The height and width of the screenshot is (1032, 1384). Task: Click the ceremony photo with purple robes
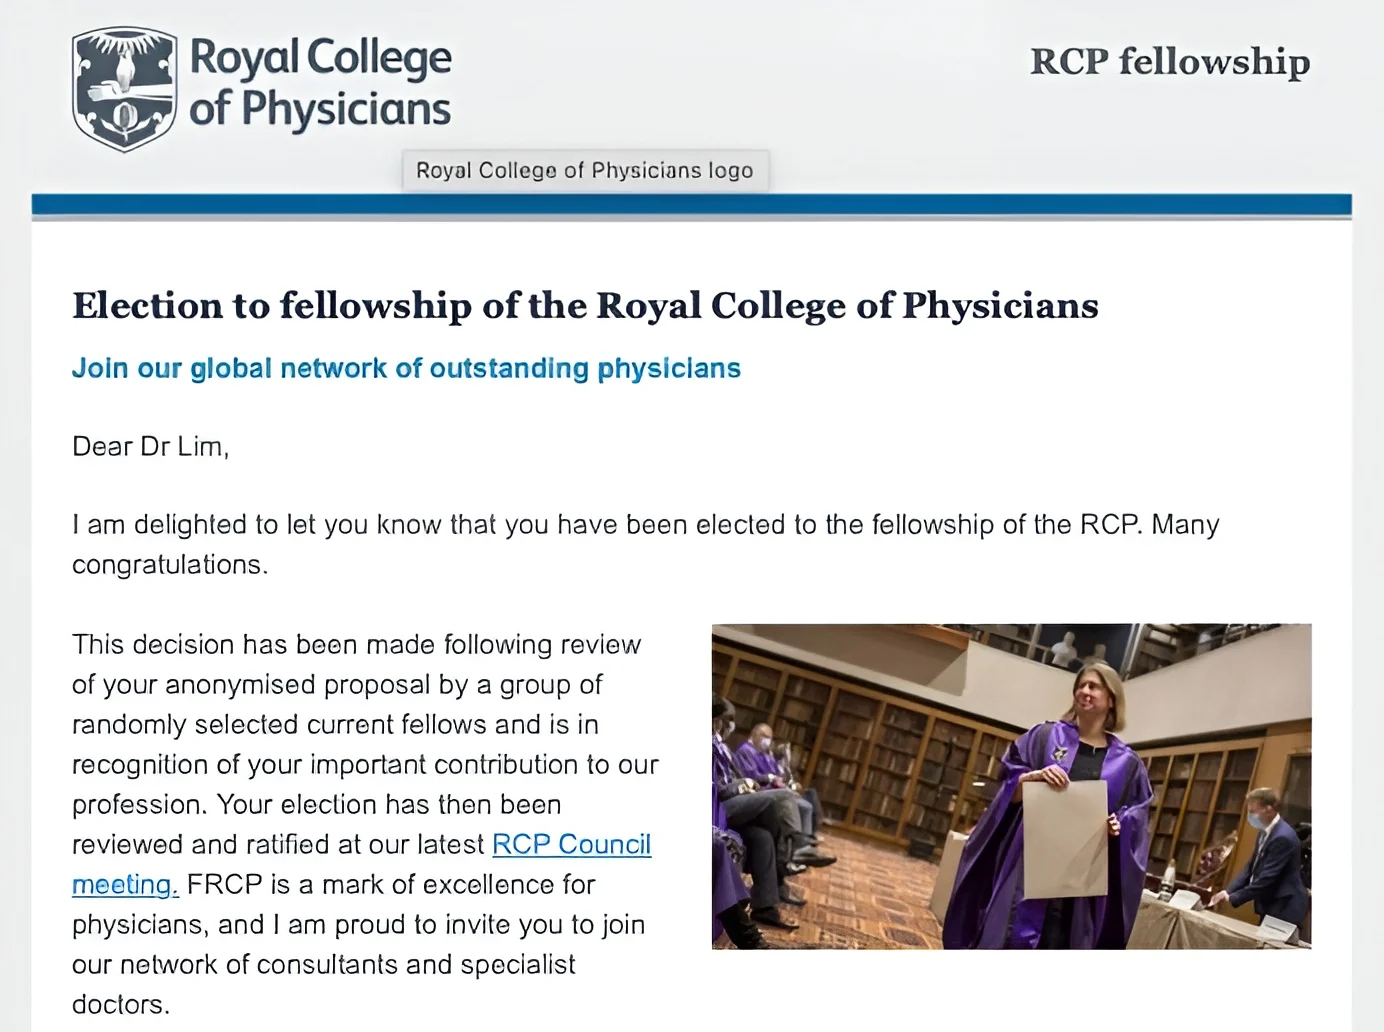pyautogui.click(x=1011, y=785)
